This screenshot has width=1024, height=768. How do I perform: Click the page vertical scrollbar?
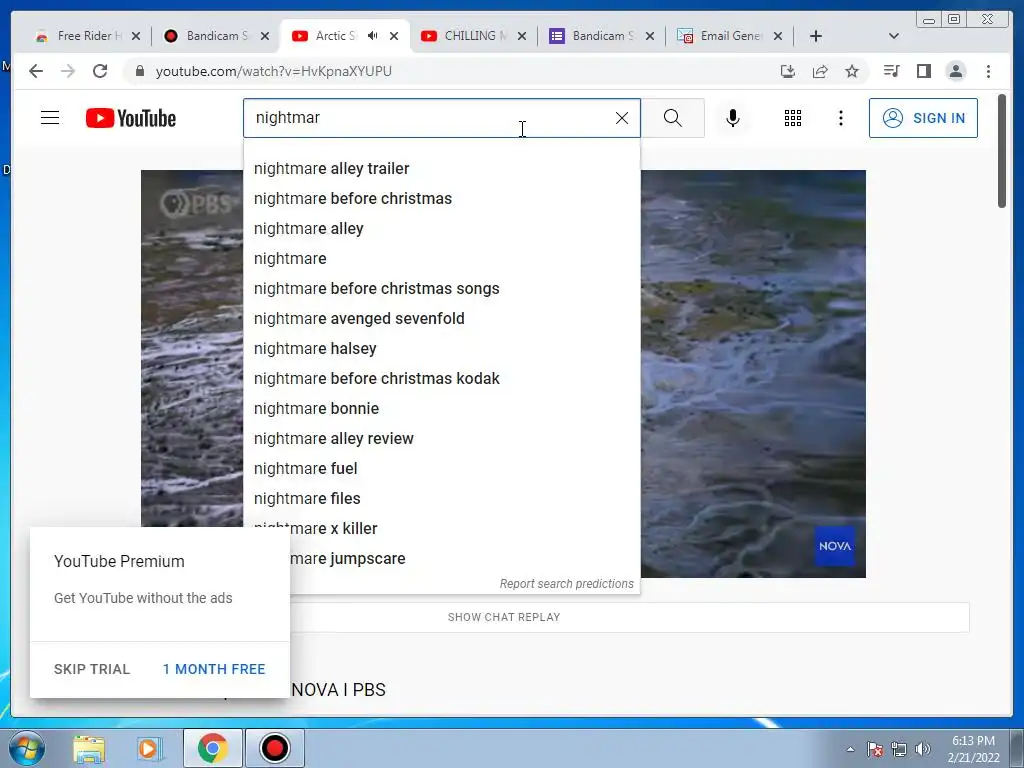click(1002, 152)
